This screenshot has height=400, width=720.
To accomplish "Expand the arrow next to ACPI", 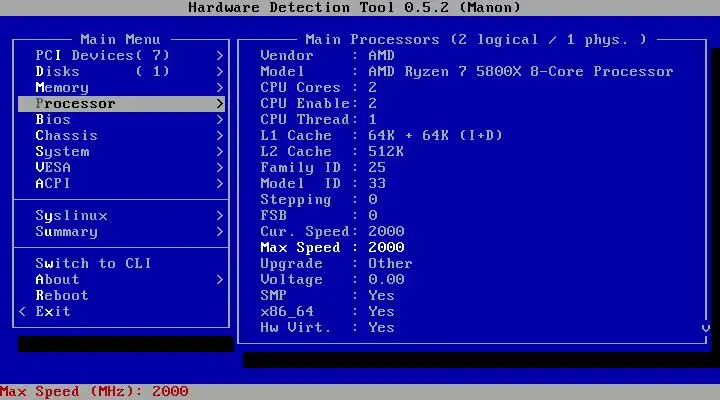I will [x=219, y=184].
